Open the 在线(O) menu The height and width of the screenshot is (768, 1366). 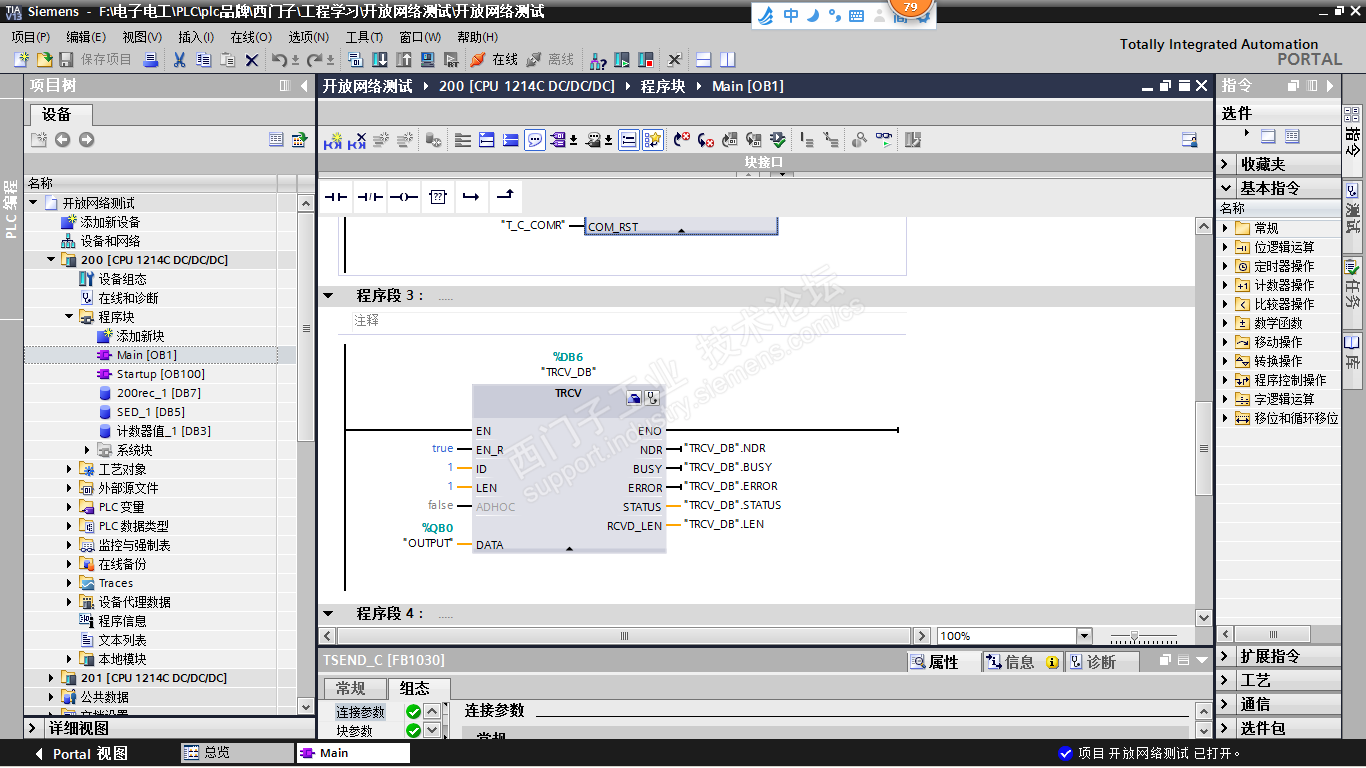click(251, 37)
